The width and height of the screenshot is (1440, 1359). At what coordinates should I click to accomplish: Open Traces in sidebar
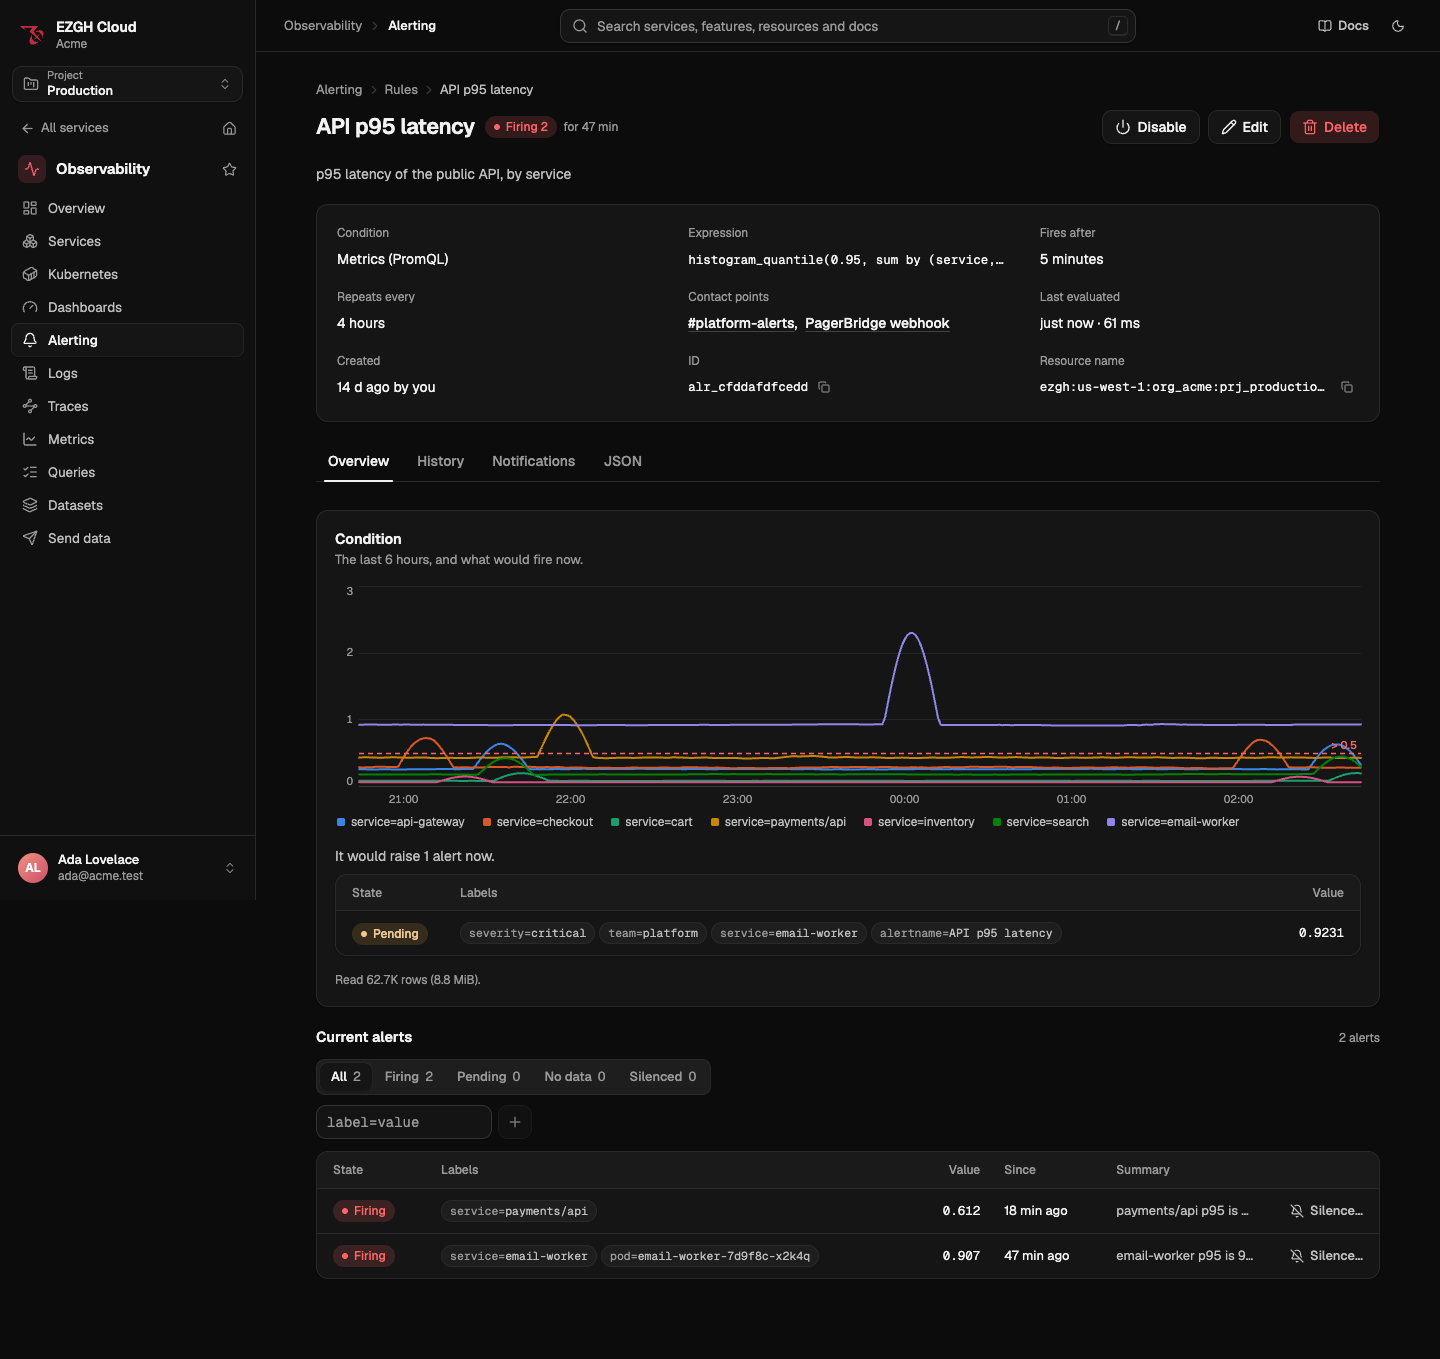[x=127, y=406]
